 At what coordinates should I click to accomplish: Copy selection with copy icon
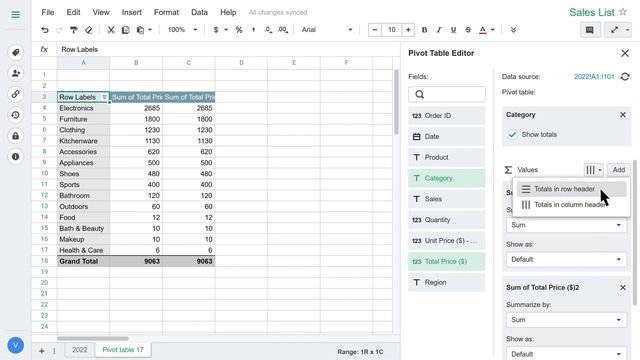point(125,30)
